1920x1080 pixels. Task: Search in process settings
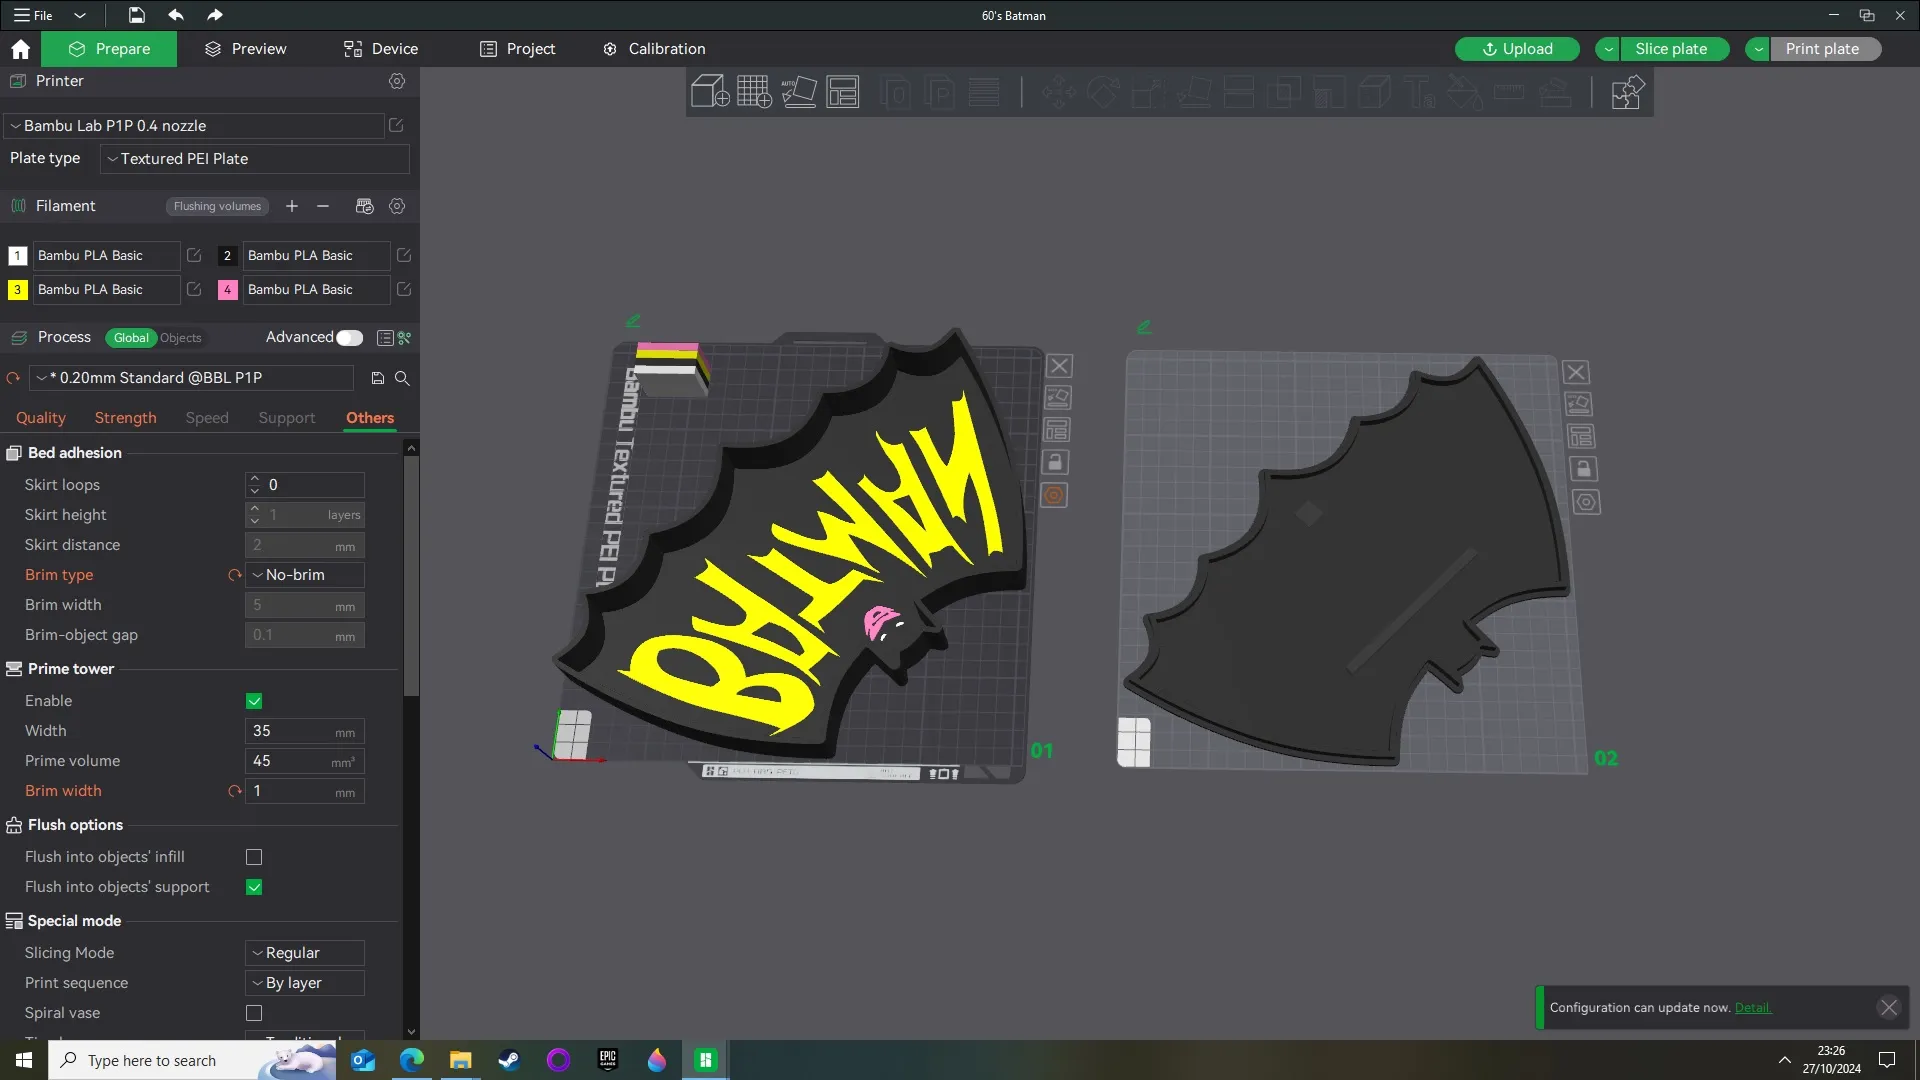click(402, 378)
